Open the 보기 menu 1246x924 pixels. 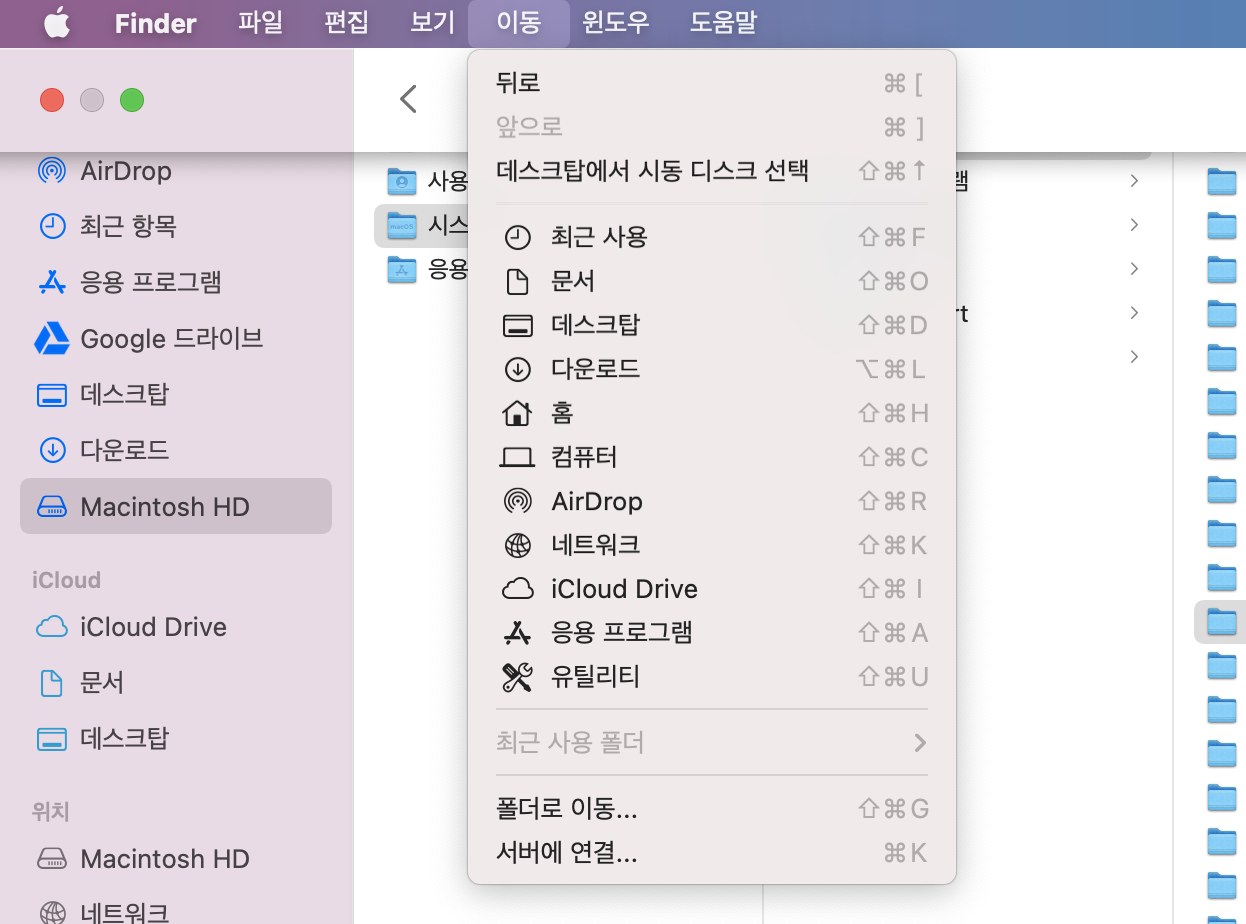[433, 23]
